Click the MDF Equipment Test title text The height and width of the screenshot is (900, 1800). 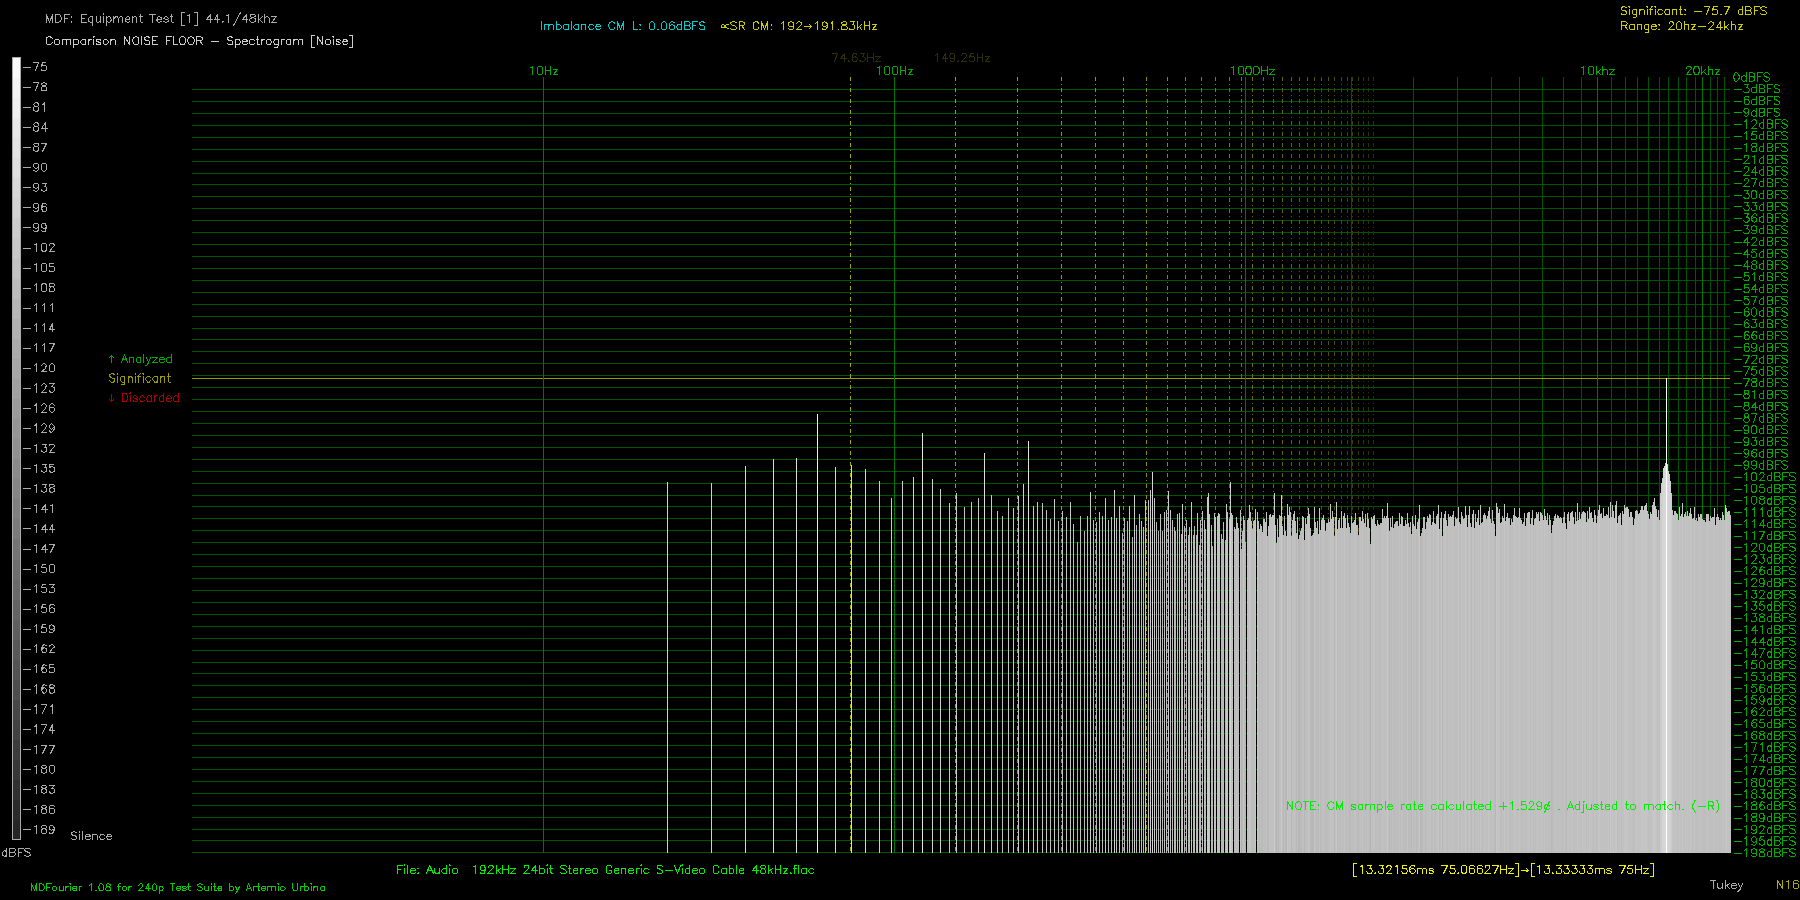coord(161,19)
